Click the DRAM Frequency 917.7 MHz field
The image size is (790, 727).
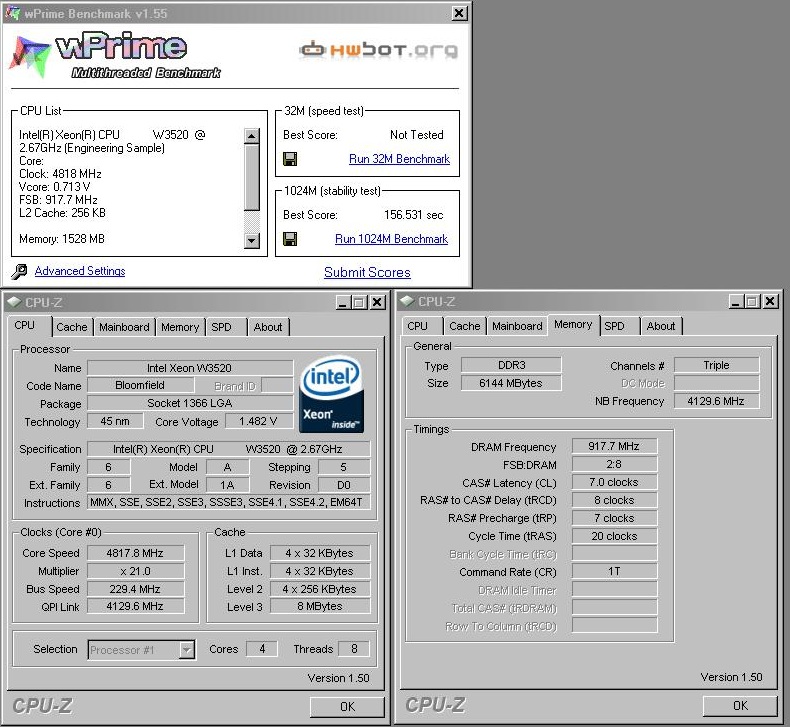(614, 446)
